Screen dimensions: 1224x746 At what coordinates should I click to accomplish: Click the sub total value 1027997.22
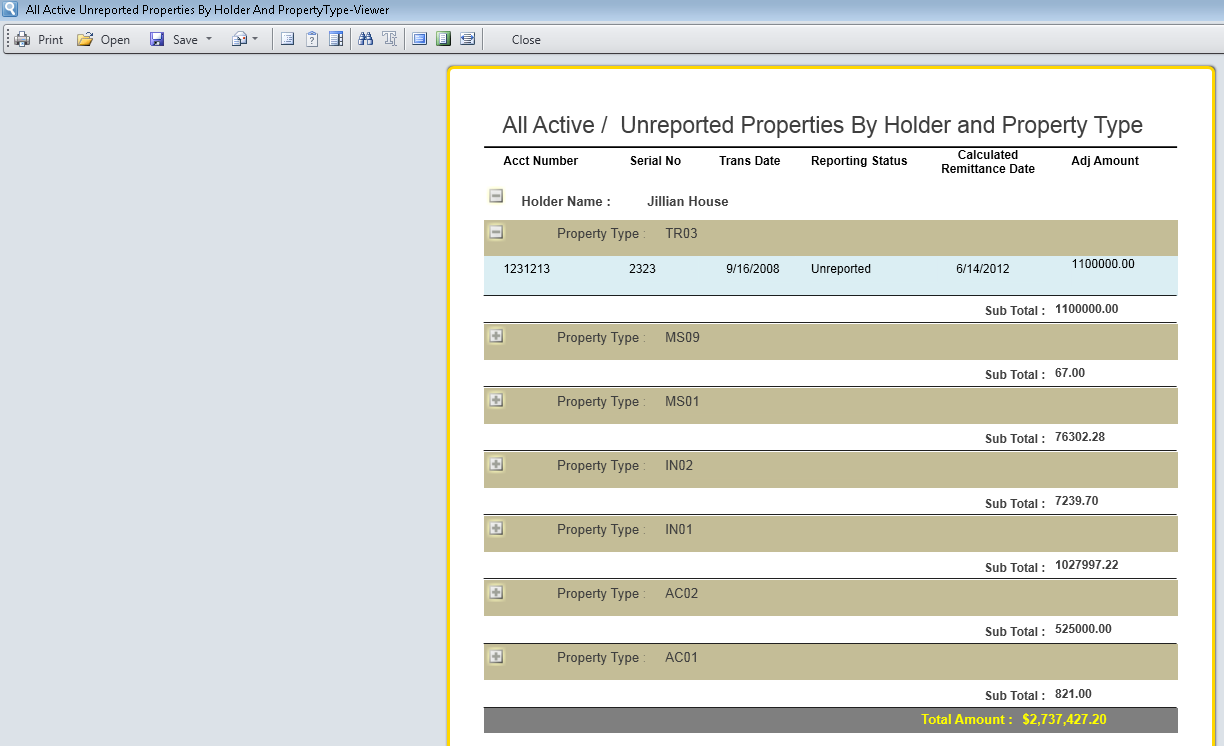[x=1087, y=565]
